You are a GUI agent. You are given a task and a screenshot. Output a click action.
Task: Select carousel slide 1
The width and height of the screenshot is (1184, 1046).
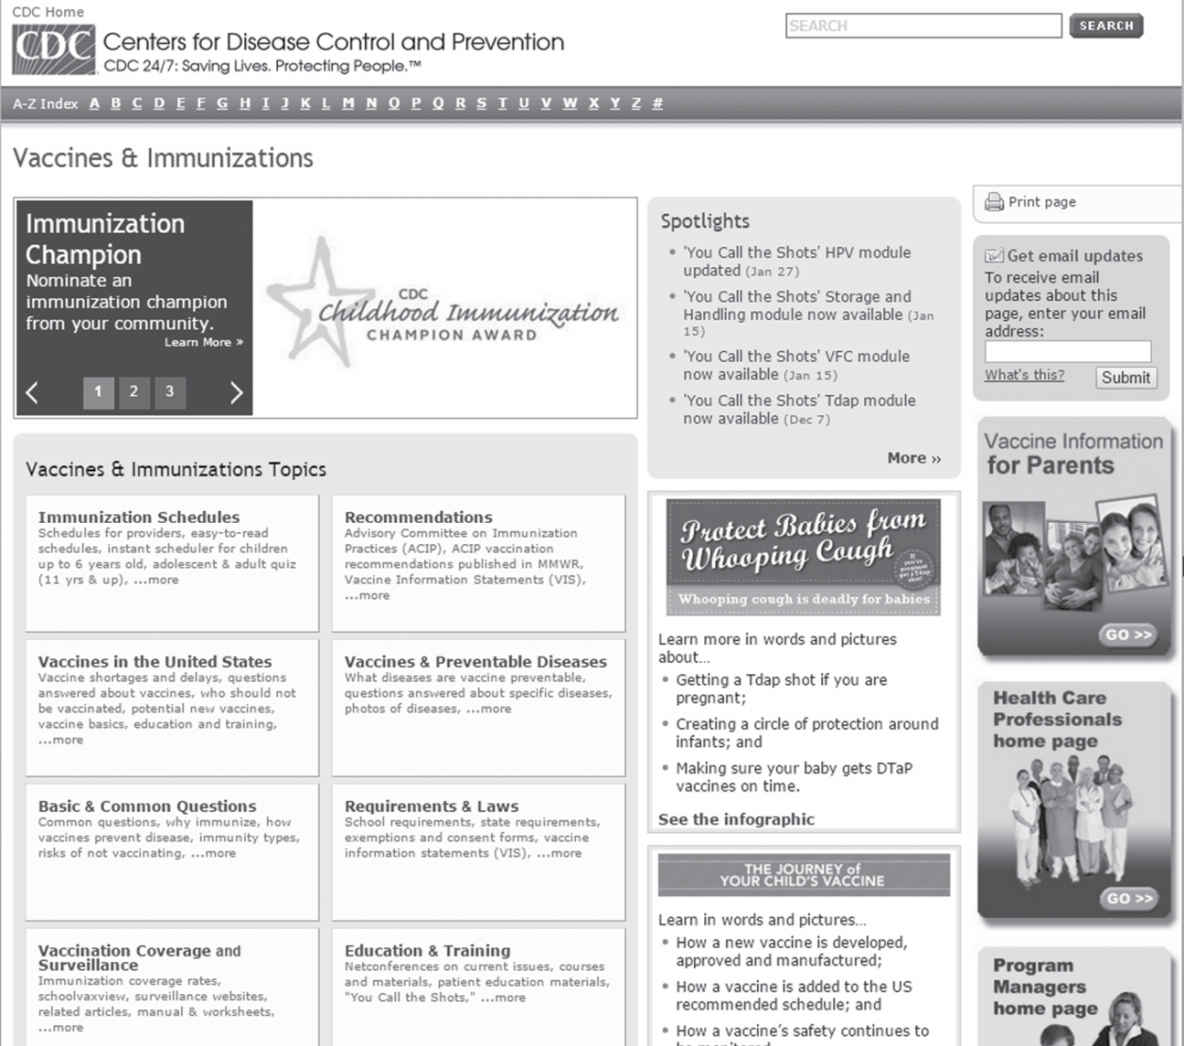tap(98, 392)
